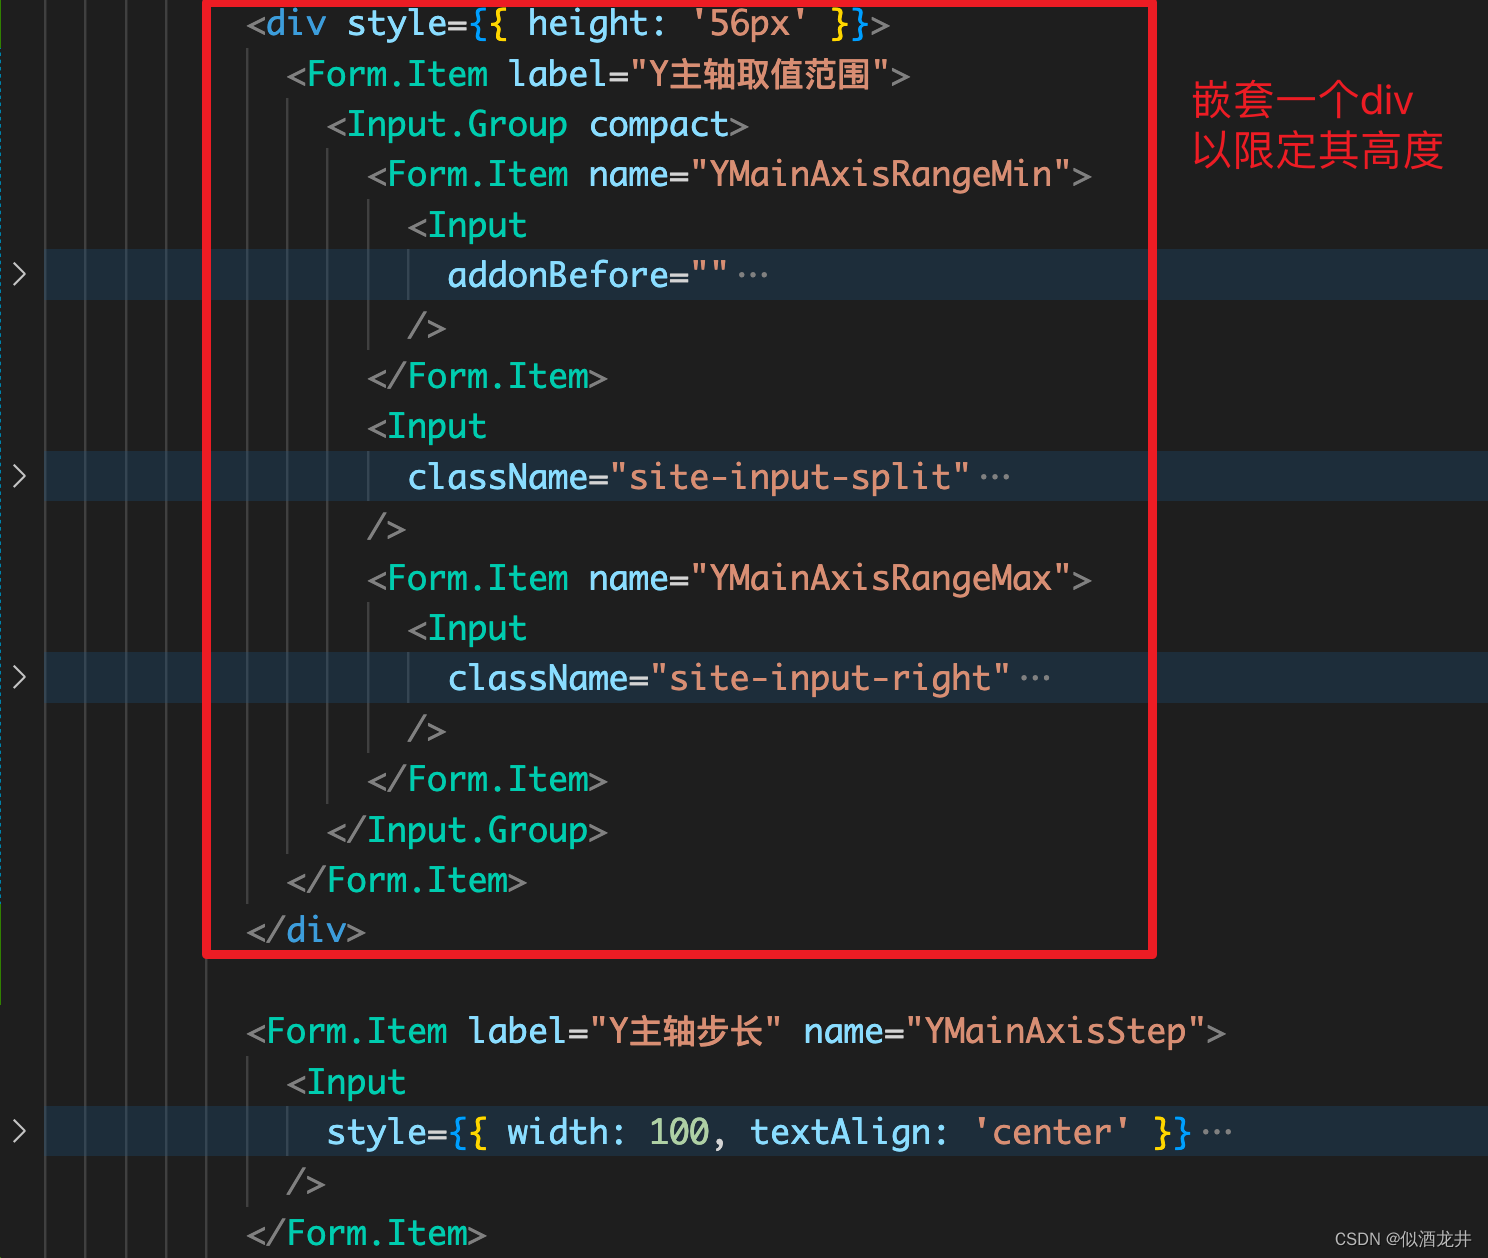Click the <Input tag below YMainAxisRangeMin line

tap(467, 225)
